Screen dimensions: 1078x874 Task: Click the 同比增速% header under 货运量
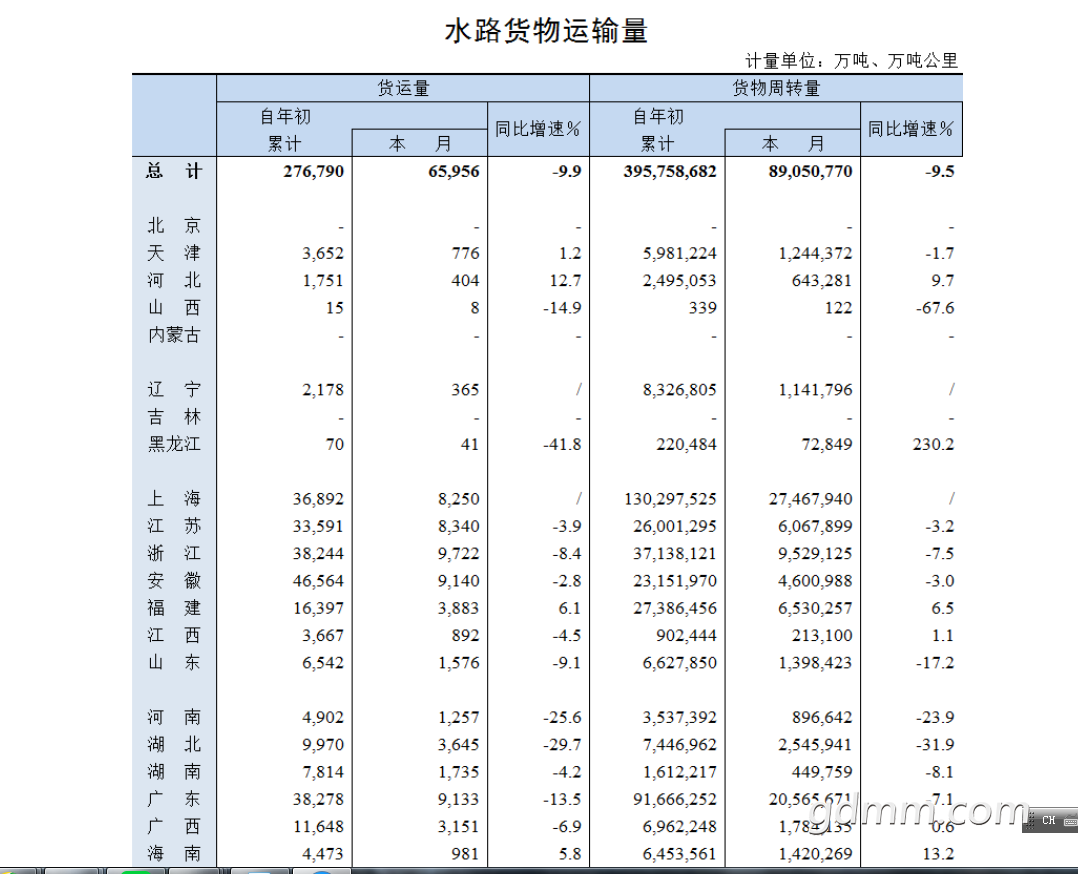click(x=538, y=129)
